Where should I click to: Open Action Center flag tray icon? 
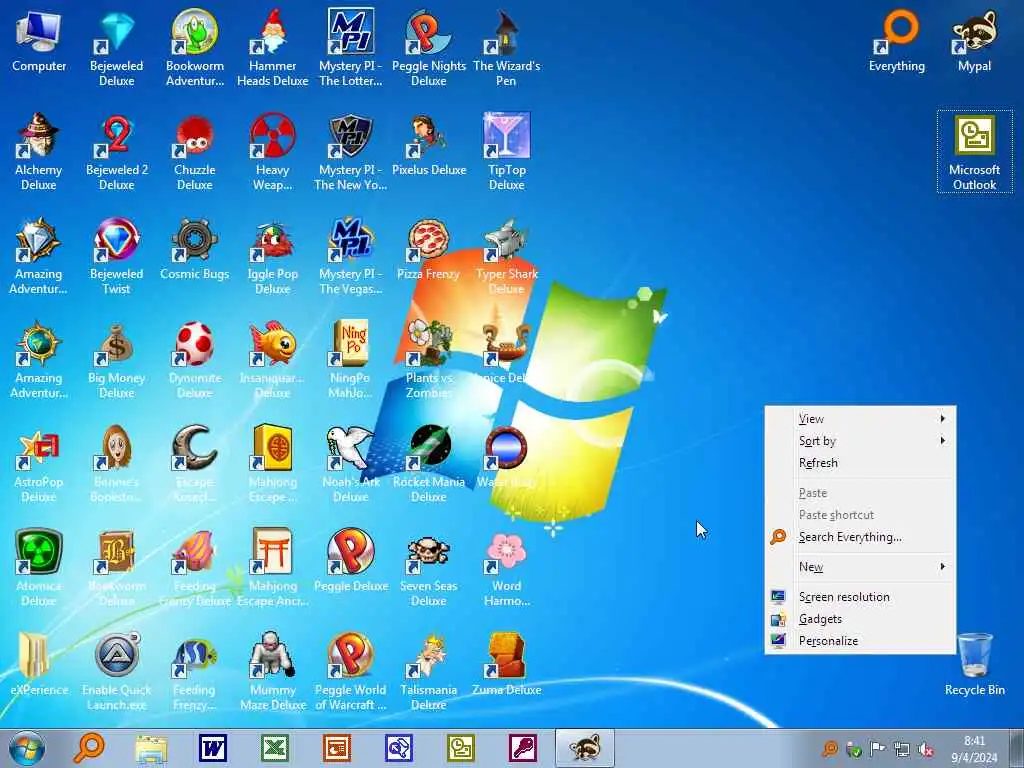(878, 749)
